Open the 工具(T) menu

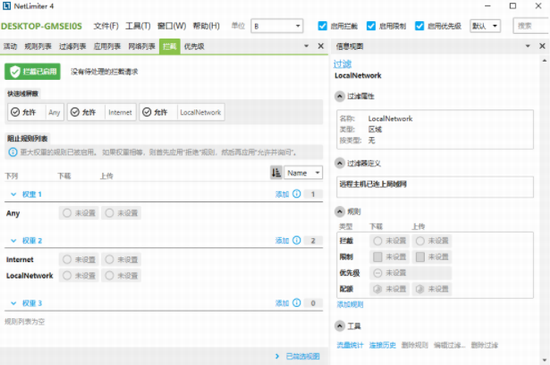[x=138, y=26]
